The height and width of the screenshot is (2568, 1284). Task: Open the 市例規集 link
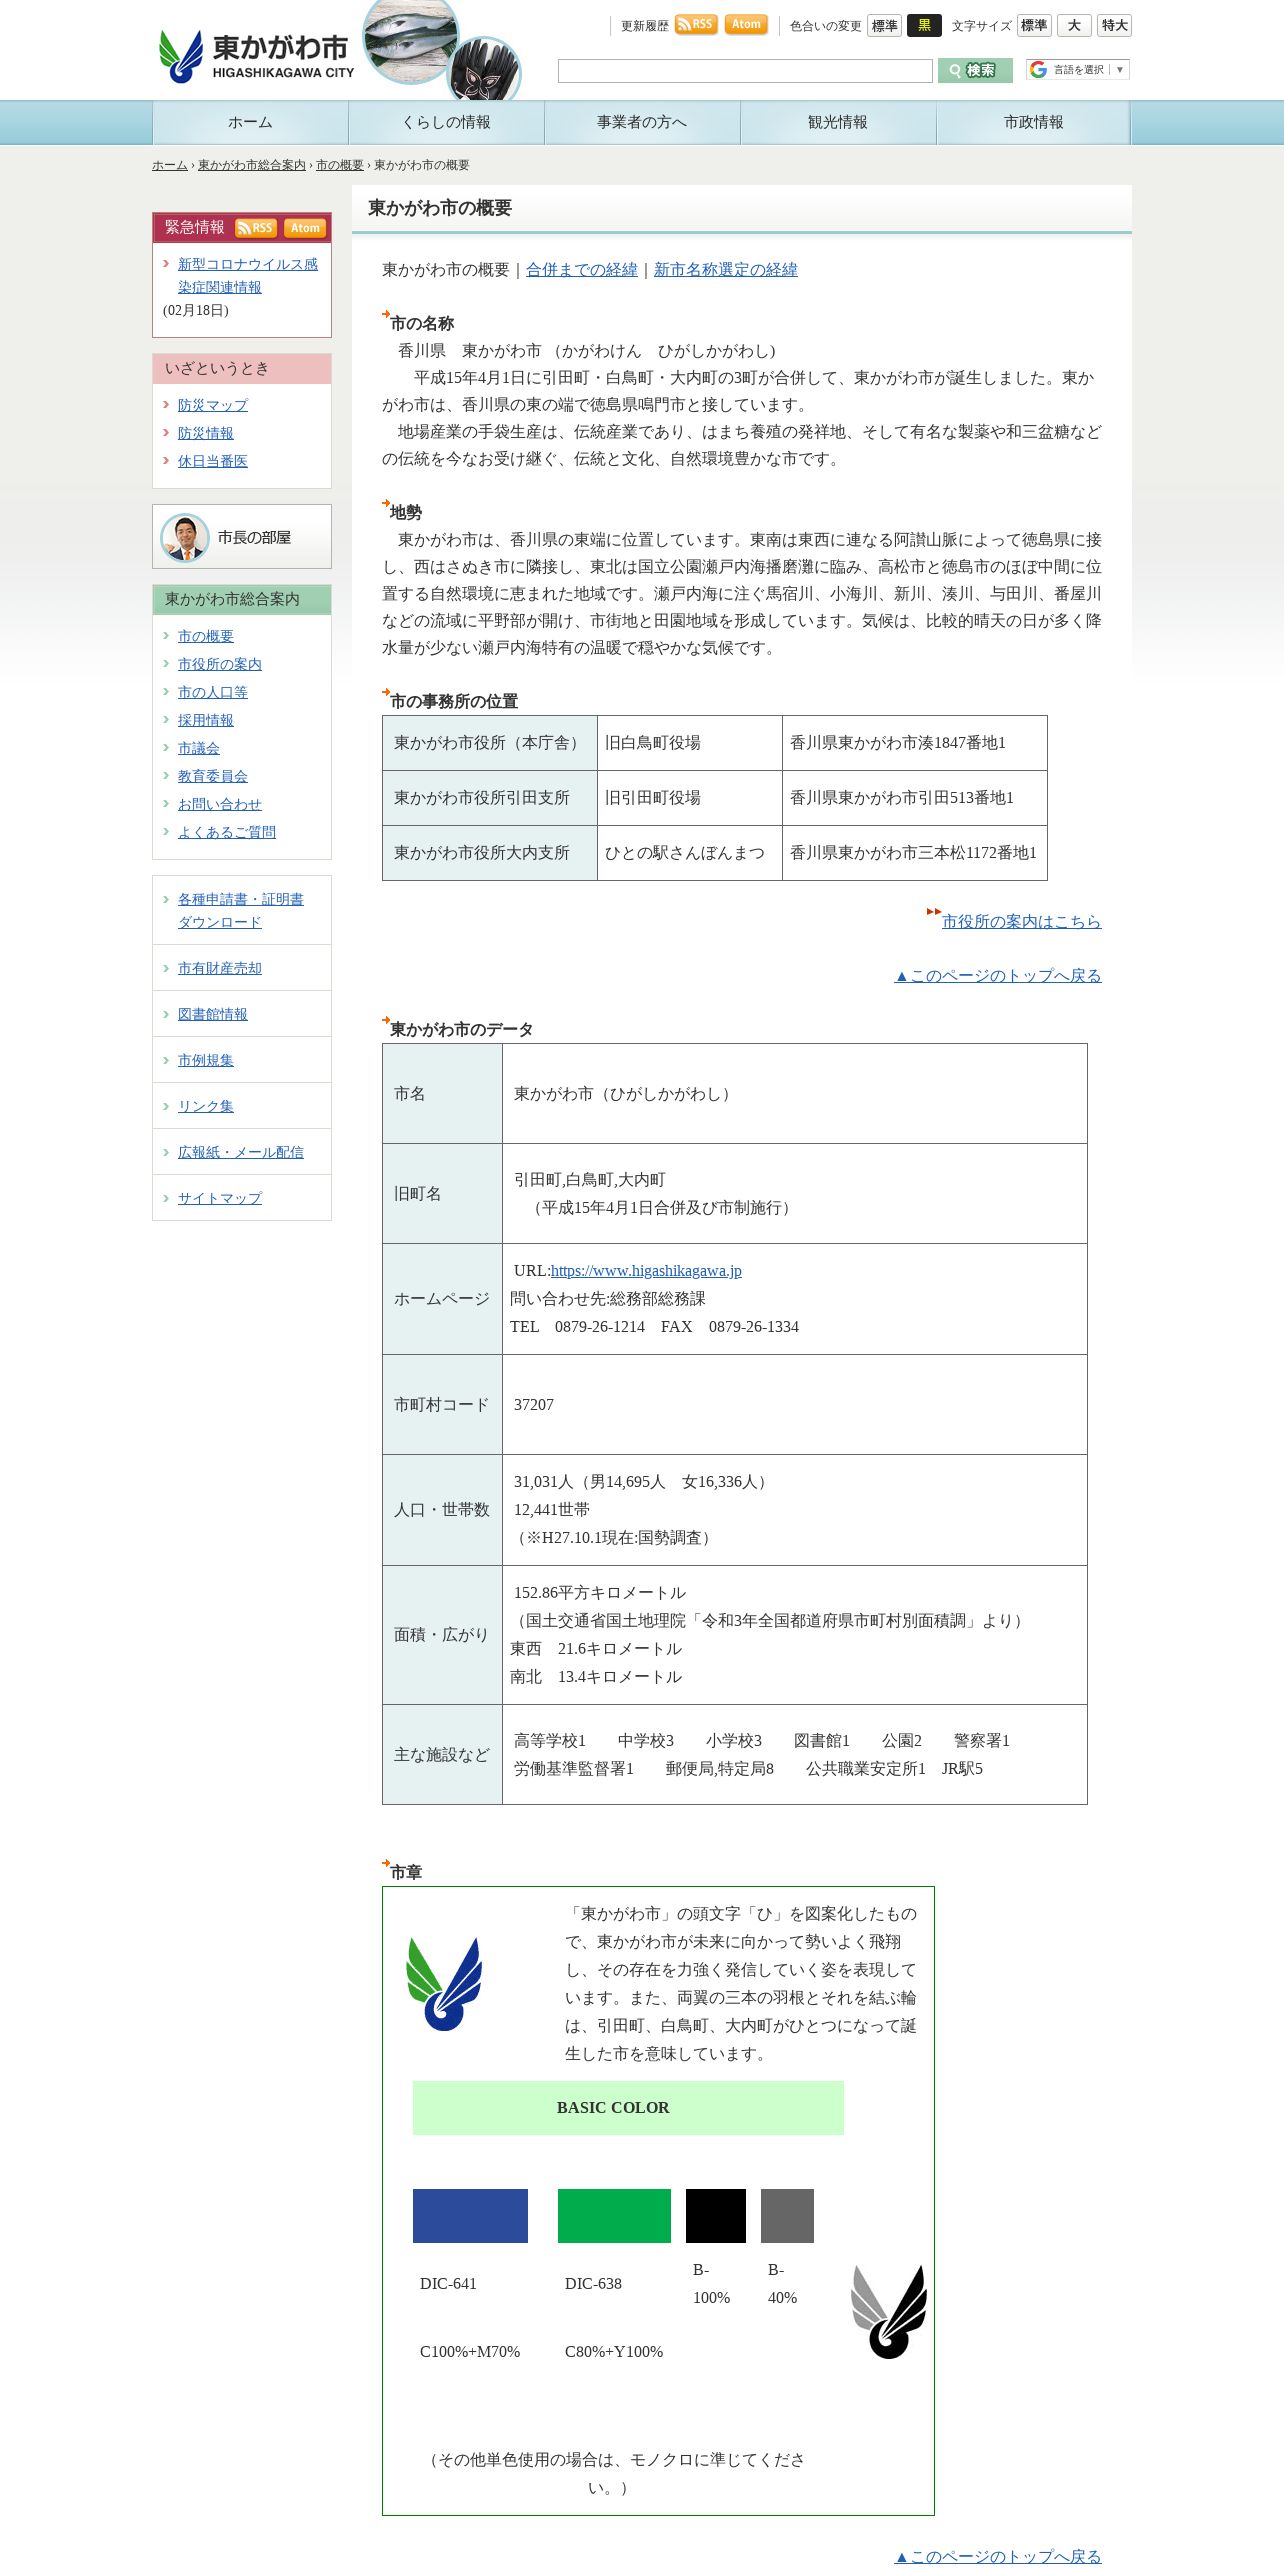click(x=206, y=1060)
